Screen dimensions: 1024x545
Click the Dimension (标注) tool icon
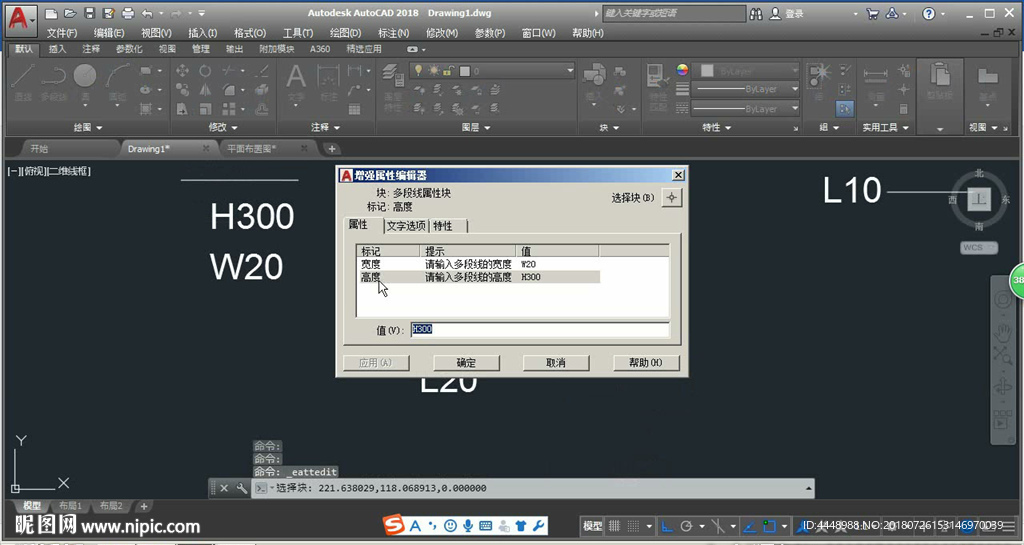(328, 82)
